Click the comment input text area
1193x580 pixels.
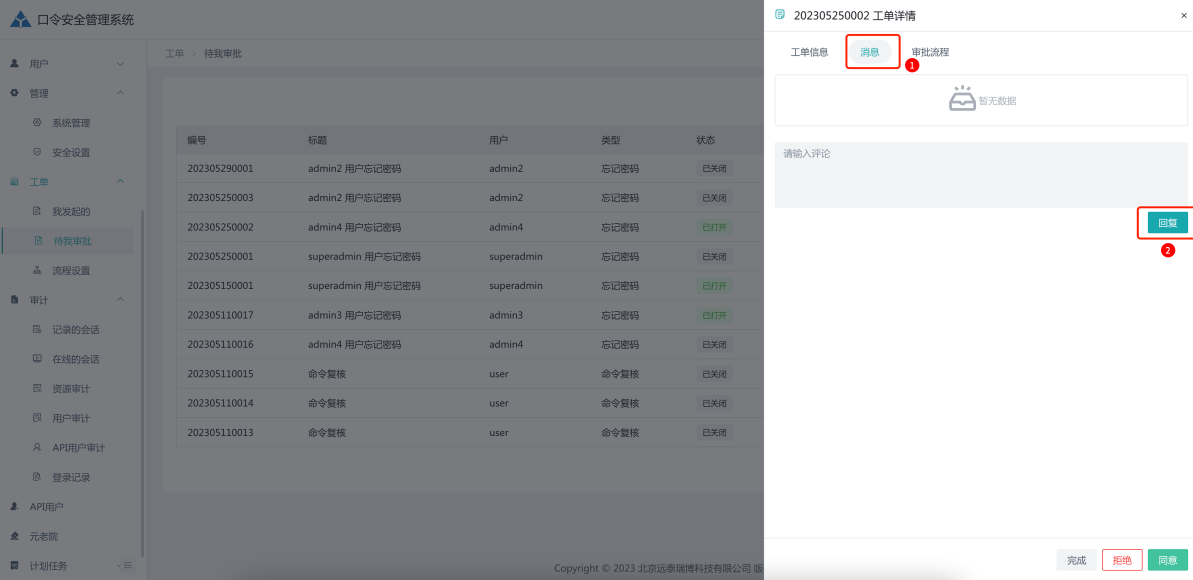[x=980, y=175]
